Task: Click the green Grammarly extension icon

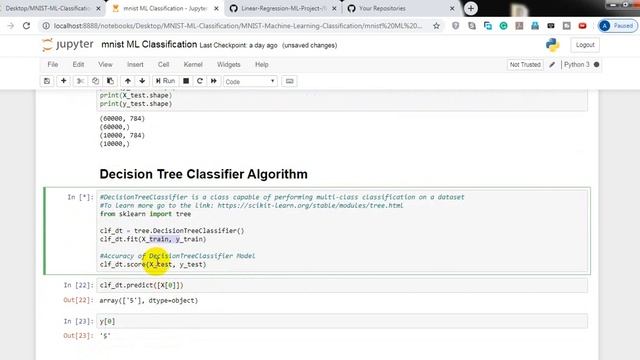Action: [503, 26]
